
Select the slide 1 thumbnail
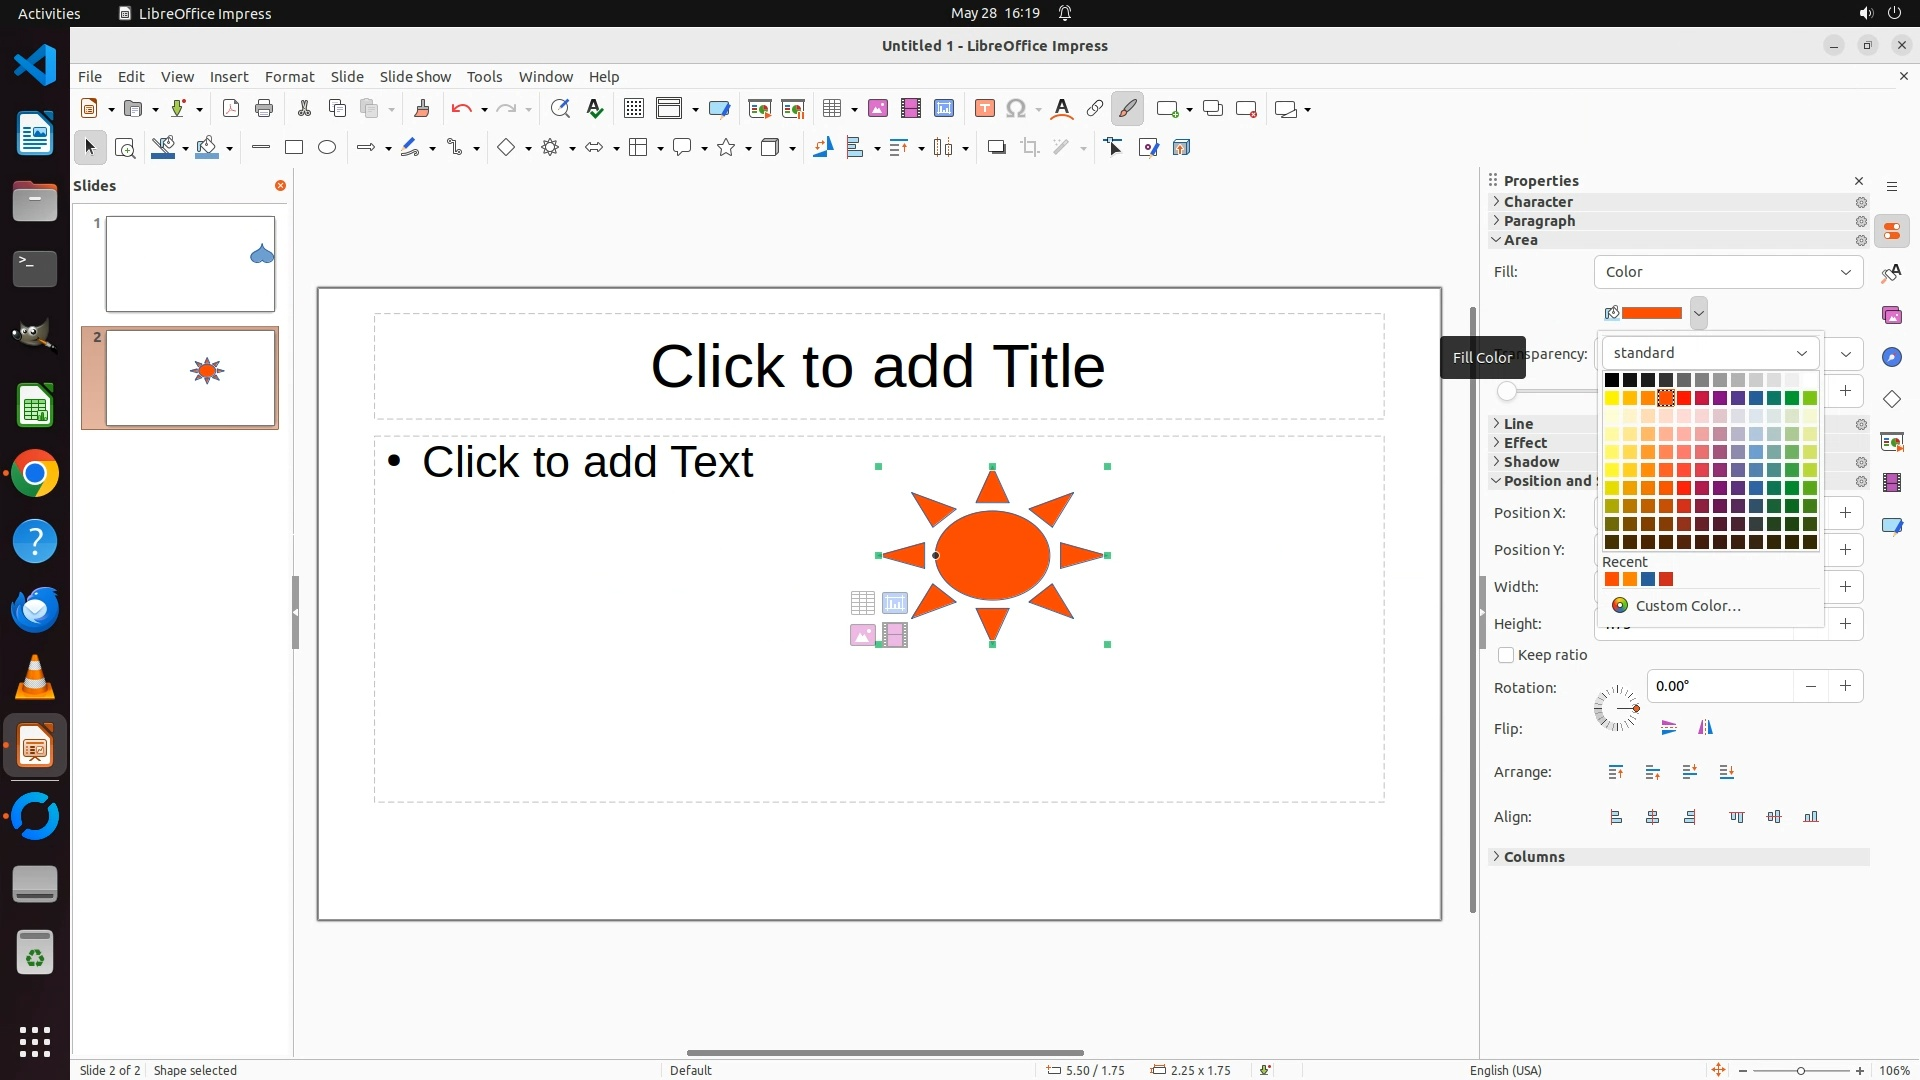pyautogui.click(x=190, y=264)
